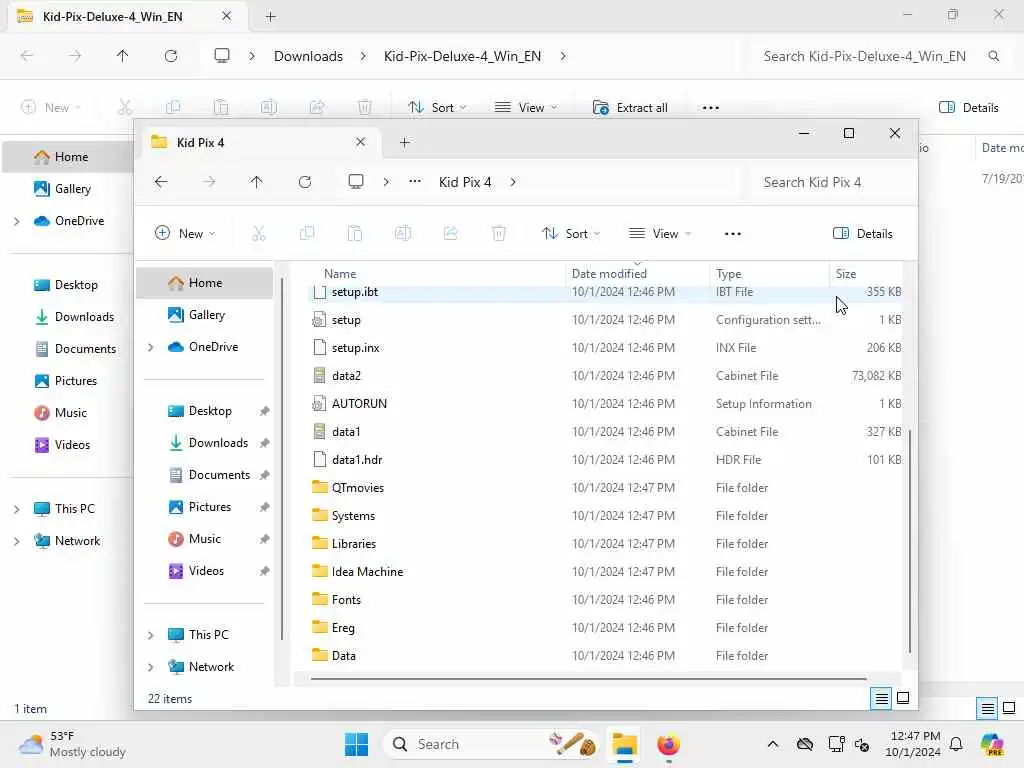
Task: Select the Kid-Pix-Deluxe-4_Win_EN tab
Action: [127, 16]
